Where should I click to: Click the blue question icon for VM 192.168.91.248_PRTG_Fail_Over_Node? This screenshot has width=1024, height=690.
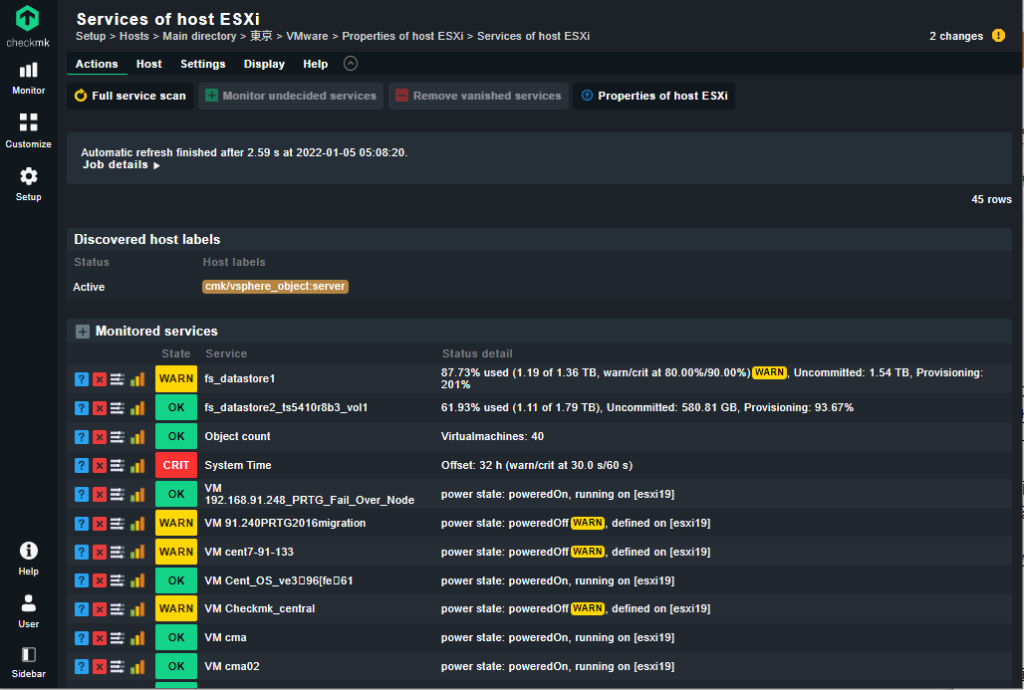click(x=81, y=494)
